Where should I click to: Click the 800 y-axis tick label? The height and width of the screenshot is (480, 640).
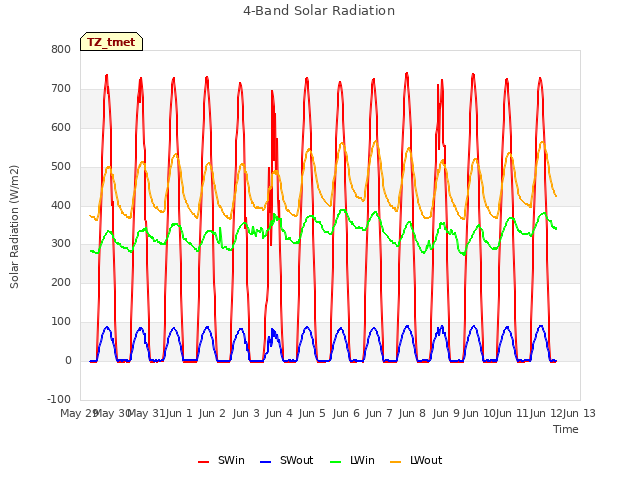[x=61, y=49]
